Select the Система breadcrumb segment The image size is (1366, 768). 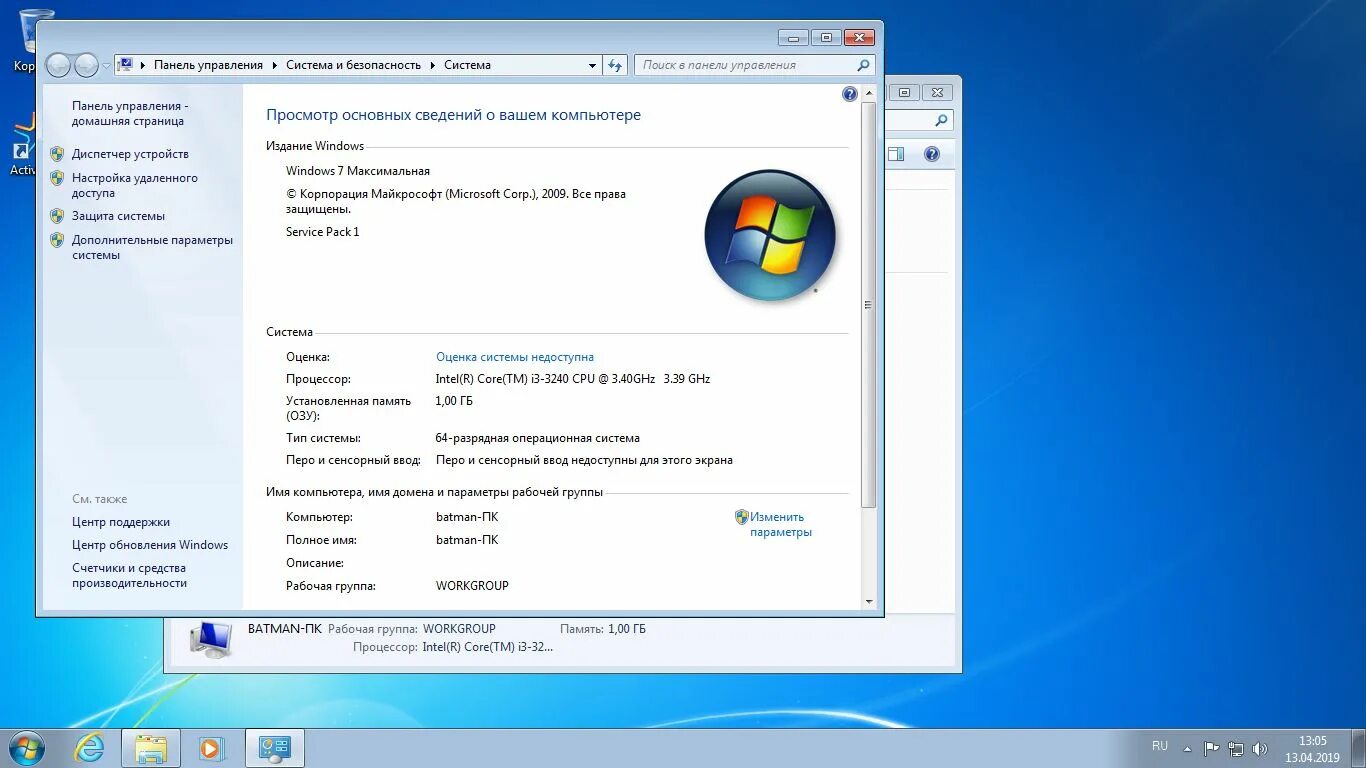(x=467, y=65)
